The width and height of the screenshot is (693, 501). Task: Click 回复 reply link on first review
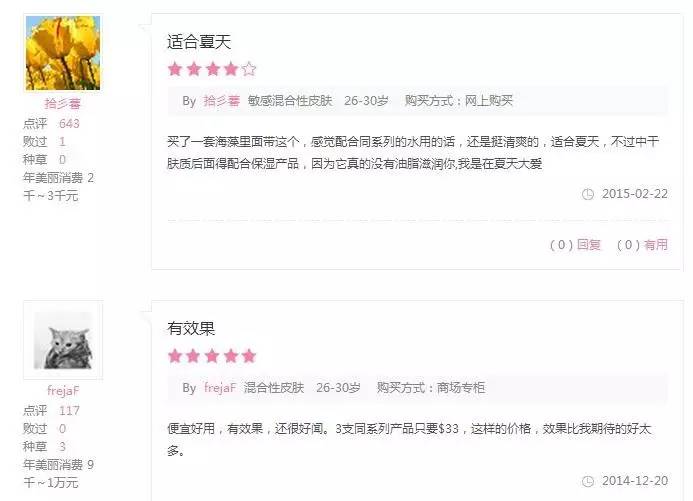pos(589,244)
